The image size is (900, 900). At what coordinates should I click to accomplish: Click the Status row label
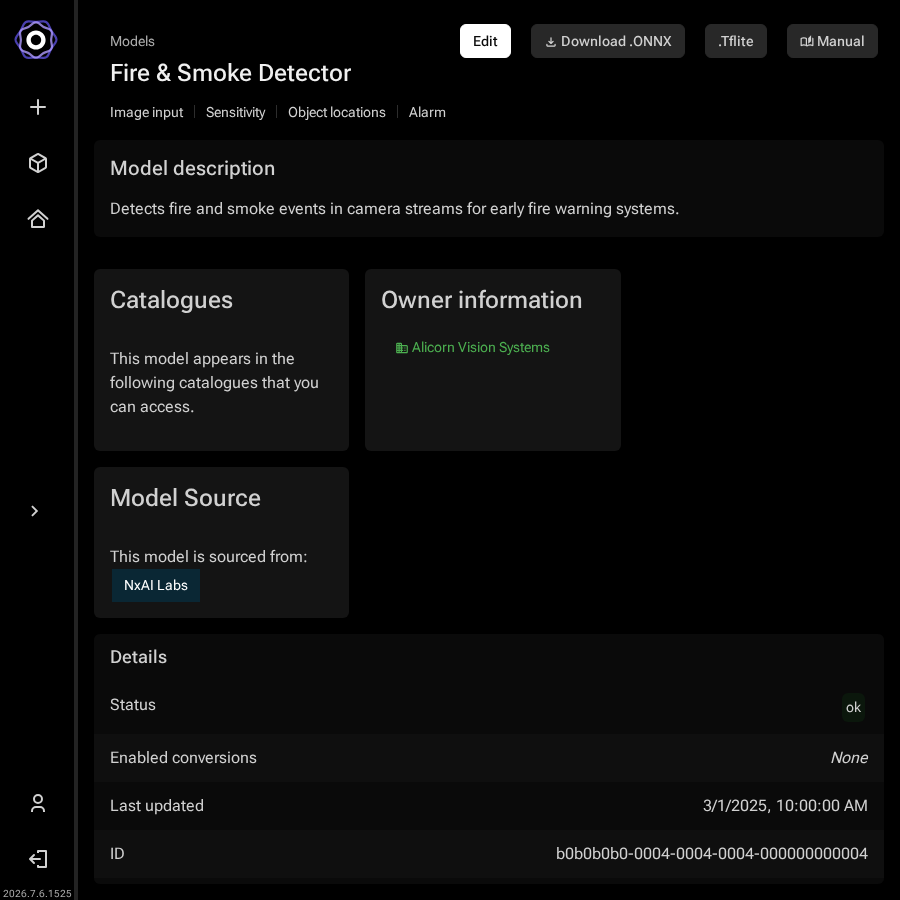click(133, 705)
